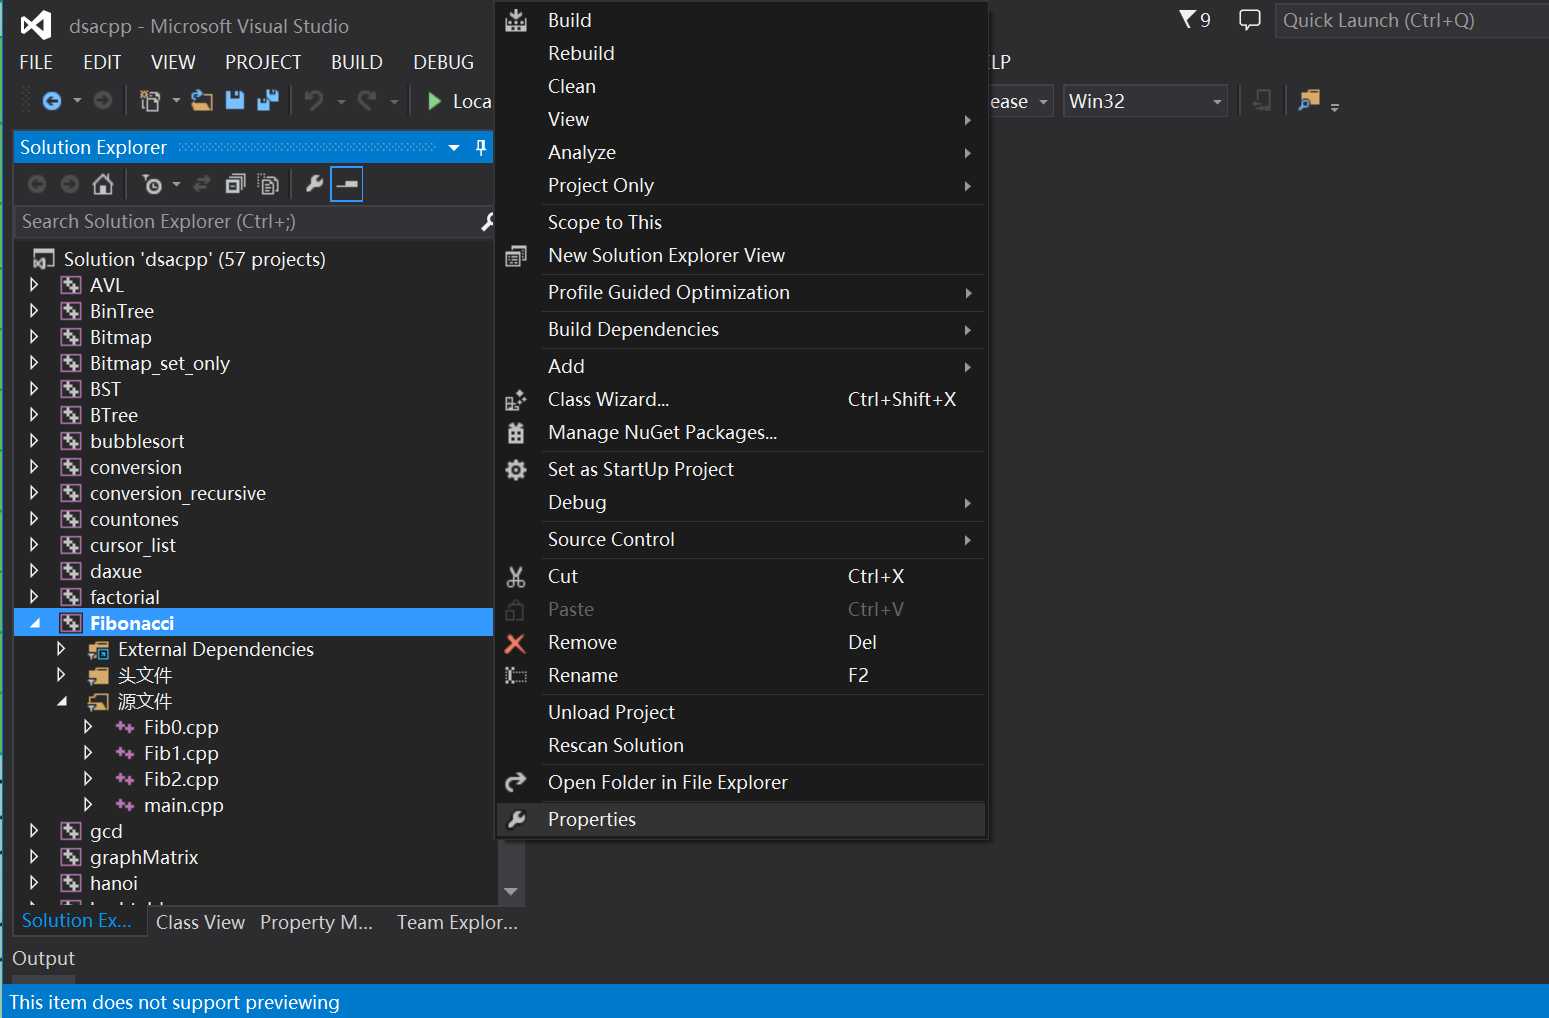This screenshot has width=1549, height=1018.
Task: Select main.cpp in the tree
Action: (x=183, y=805)
